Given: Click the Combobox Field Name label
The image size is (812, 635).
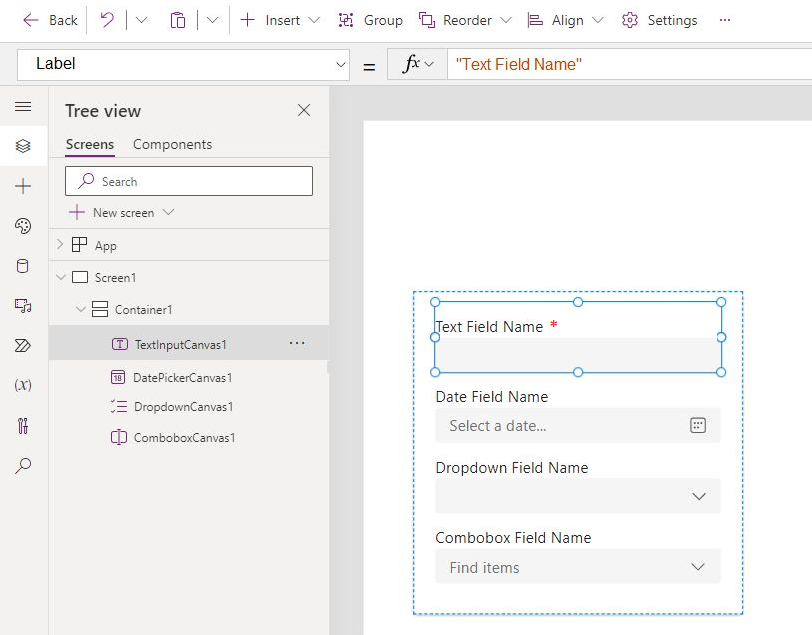Looking at the screenshot, I should [513, 538].
